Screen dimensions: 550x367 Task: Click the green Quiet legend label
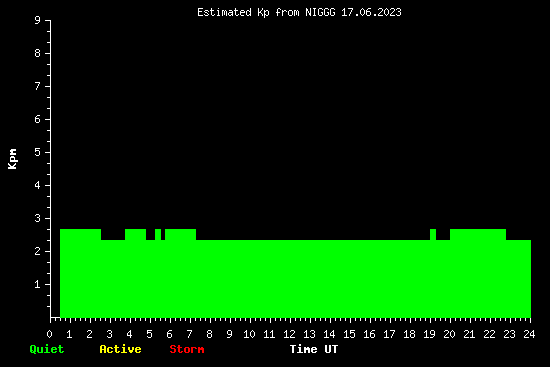point(47,349)
